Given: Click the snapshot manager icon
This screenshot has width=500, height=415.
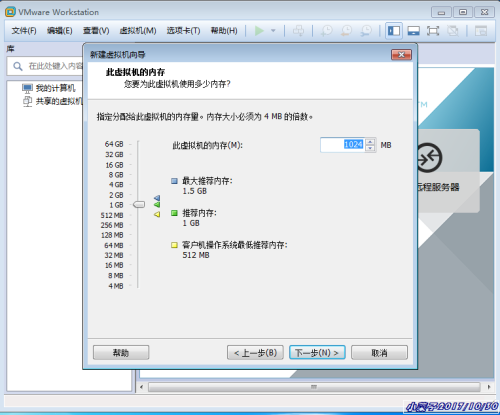Looking at the screenshot, I should pyautogui.click(x=366, y=31).
